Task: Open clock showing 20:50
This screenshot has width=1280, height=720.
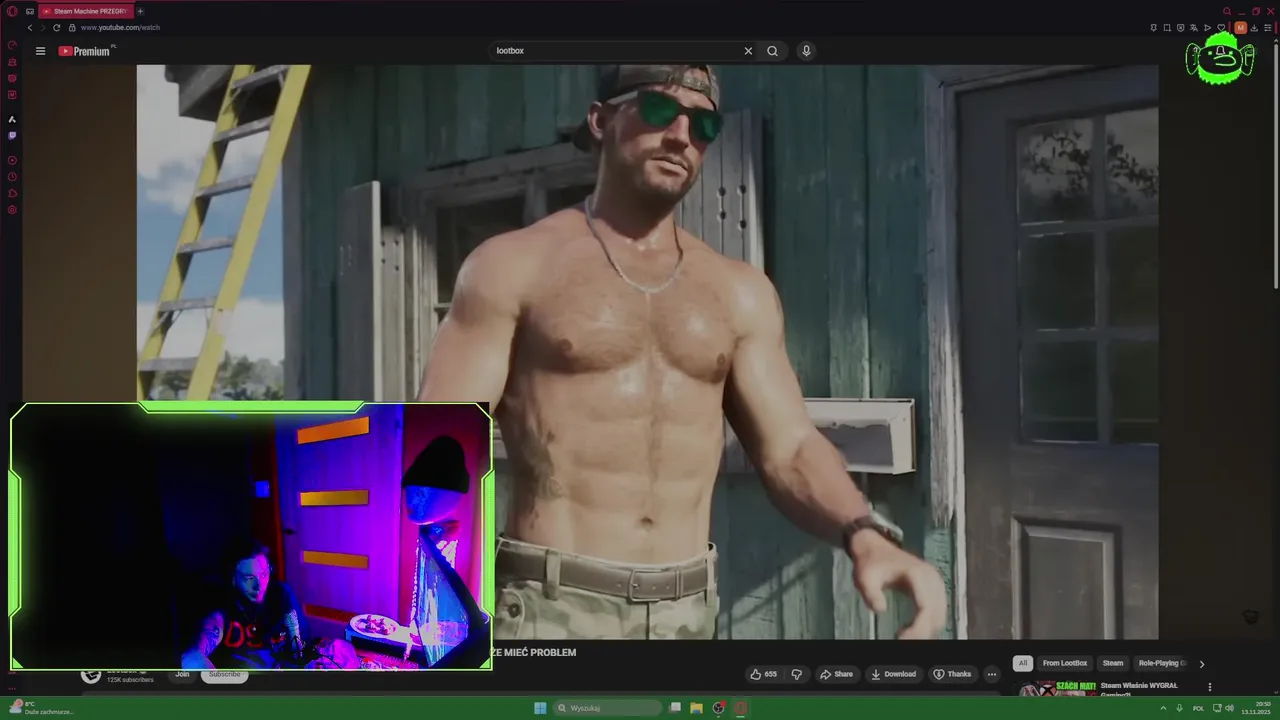Action: (x=1255, y=708)
